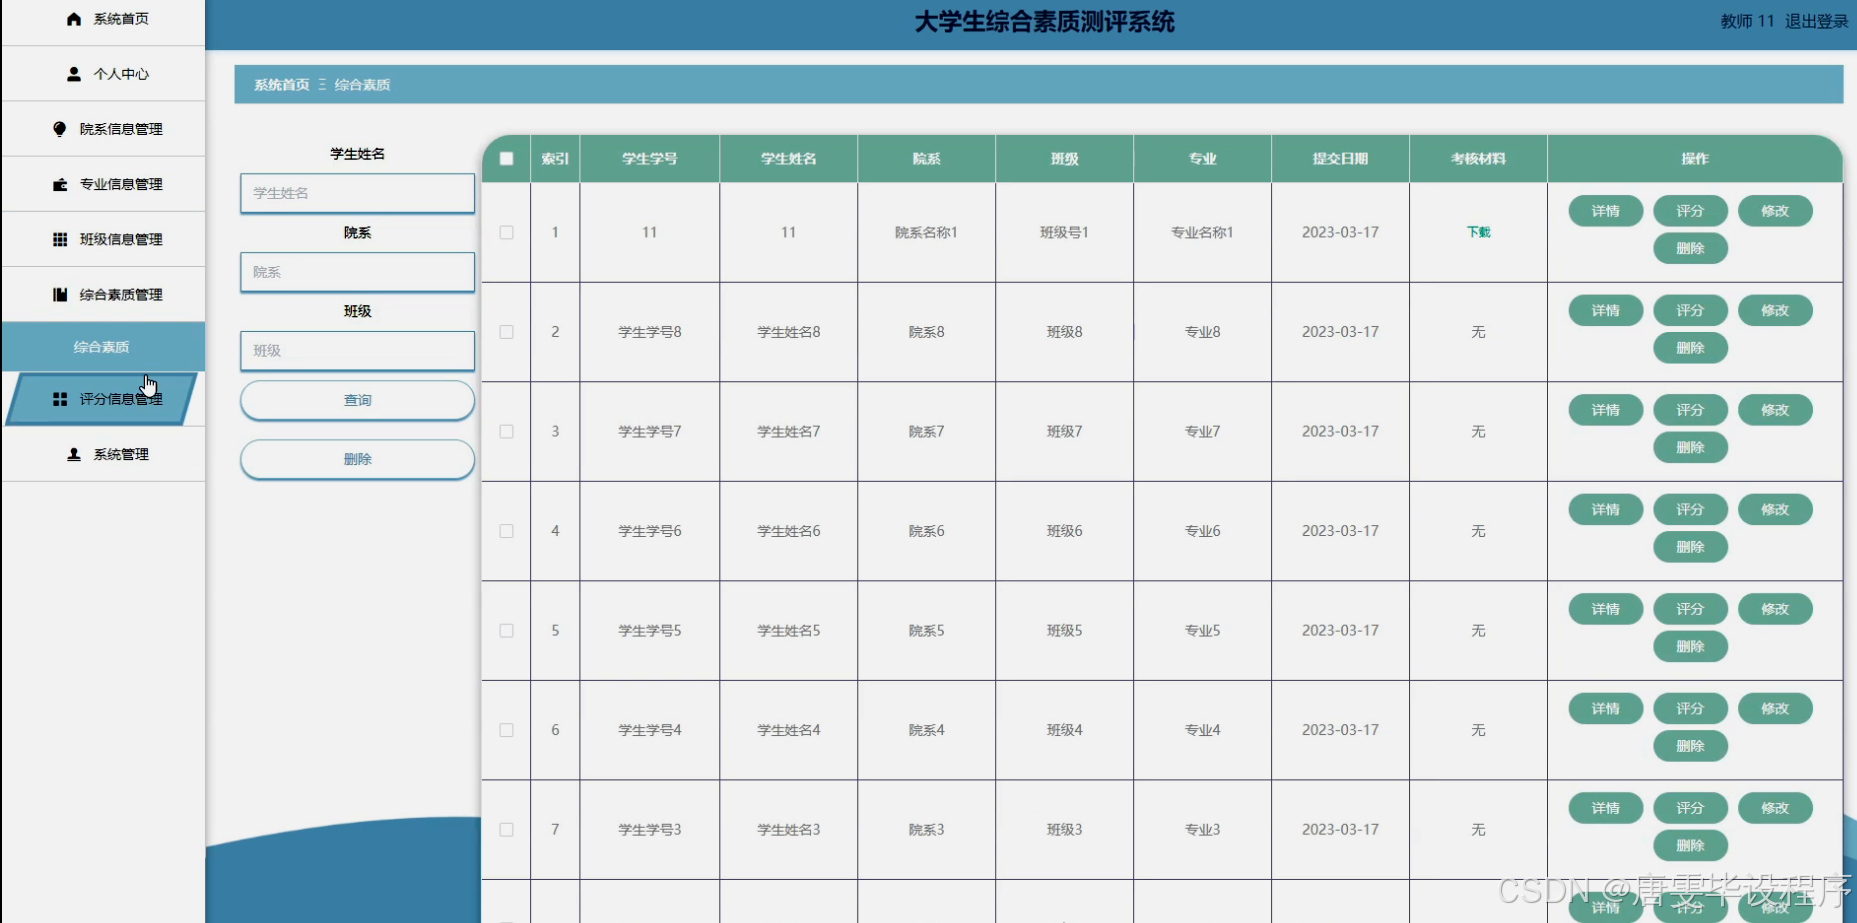The width and height of the screenshot is (1857, 923).
Task: Click 删除 in row 学生学号5
Action: (1690, 646)
